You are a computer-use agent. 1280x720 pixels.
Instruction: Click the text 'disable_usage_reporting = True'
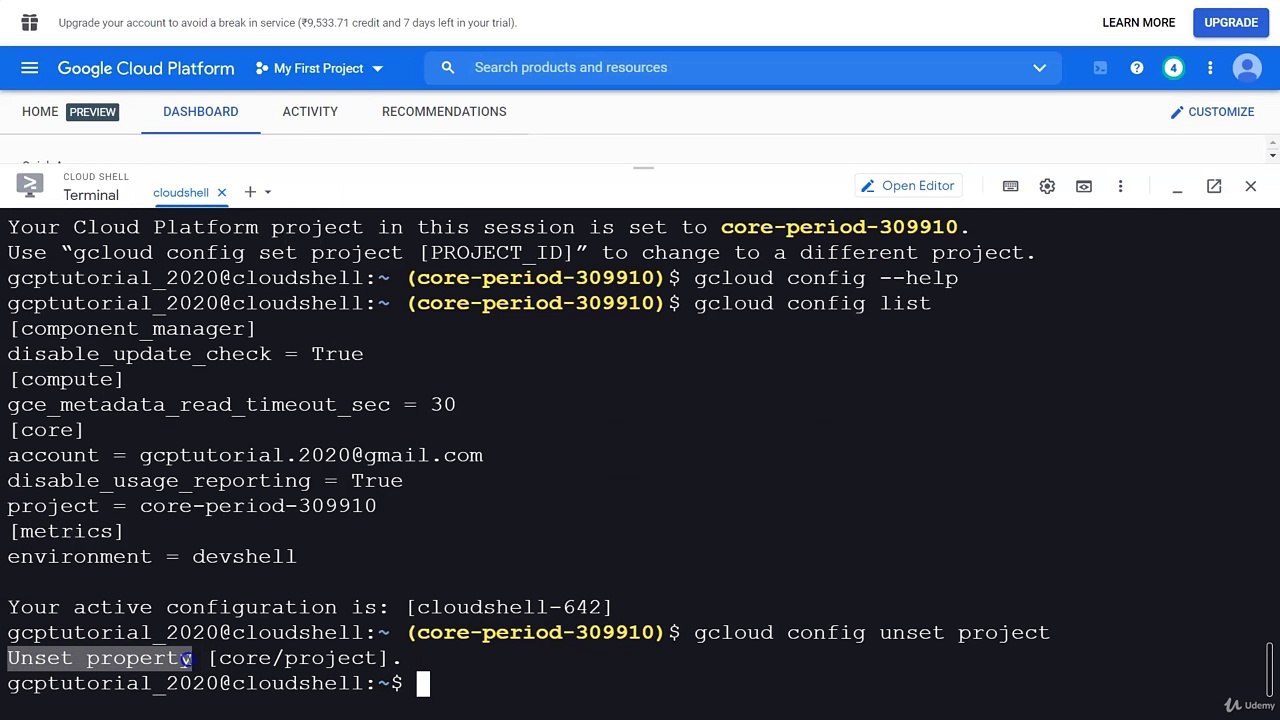pos(205,480)
